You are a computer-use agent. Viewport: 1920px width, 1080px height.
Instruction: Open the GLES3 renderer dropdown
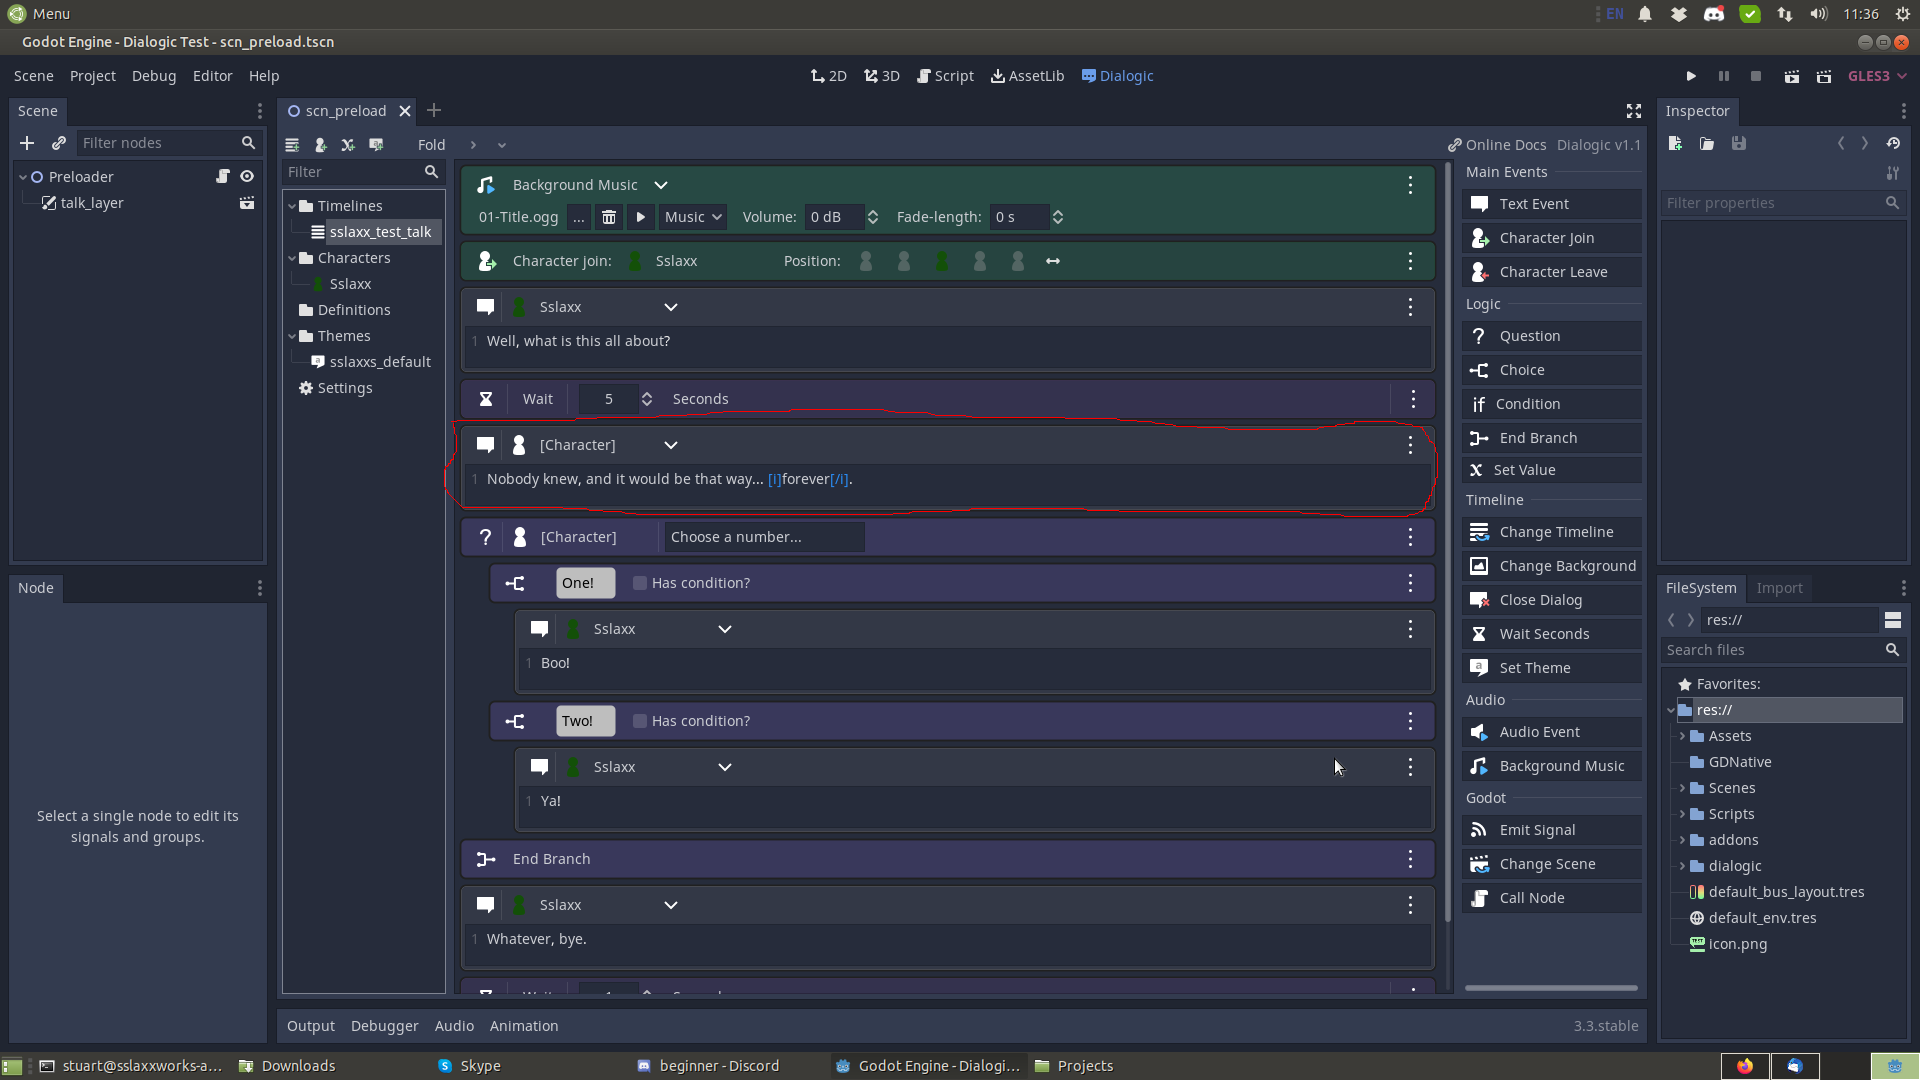tap(1876, 76)
